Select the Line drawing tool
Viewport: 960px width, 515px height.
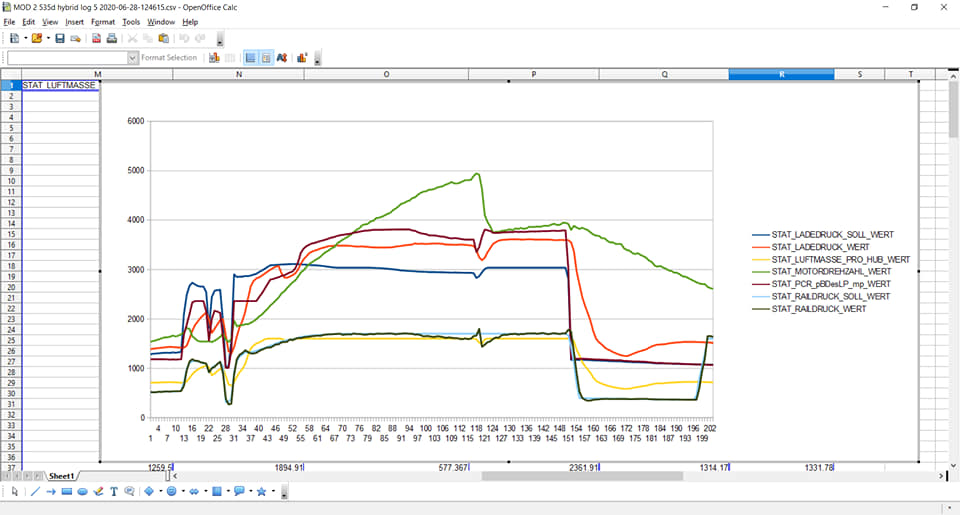pos(35,491)
